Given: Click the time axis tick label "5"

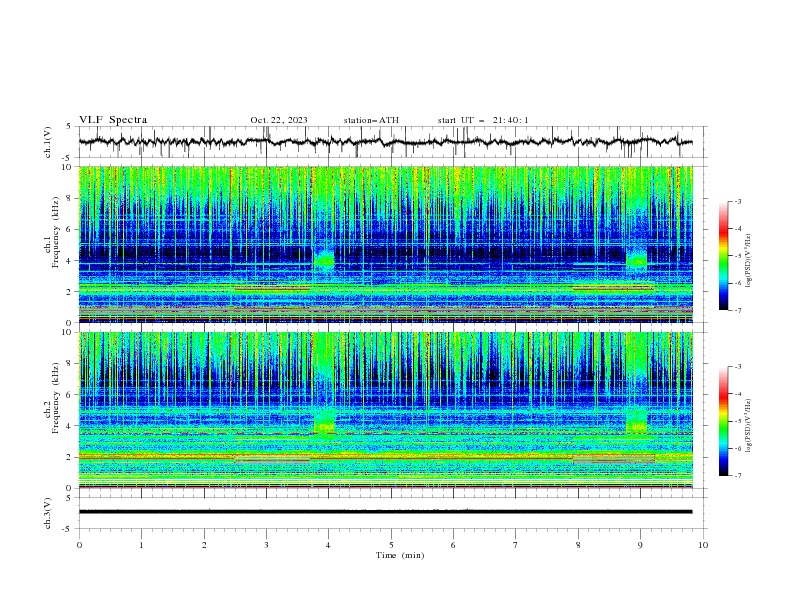Looking at the screenshot, I should click(391, 545).
